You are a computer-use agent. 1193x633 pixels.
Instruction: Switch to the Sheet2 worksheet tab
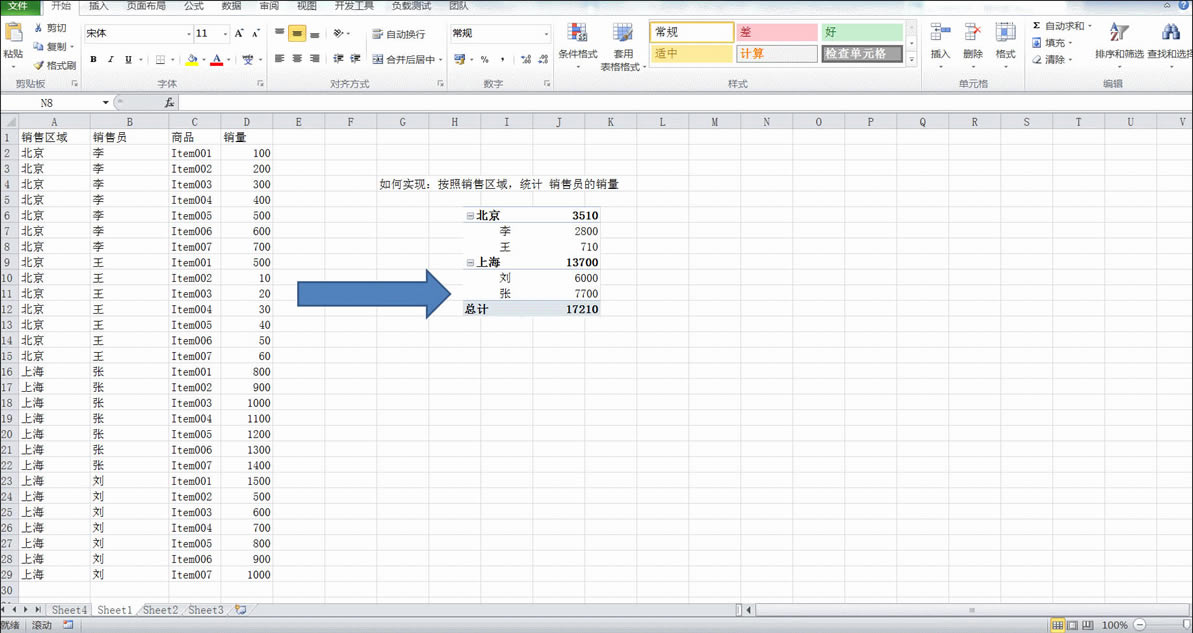161,610
